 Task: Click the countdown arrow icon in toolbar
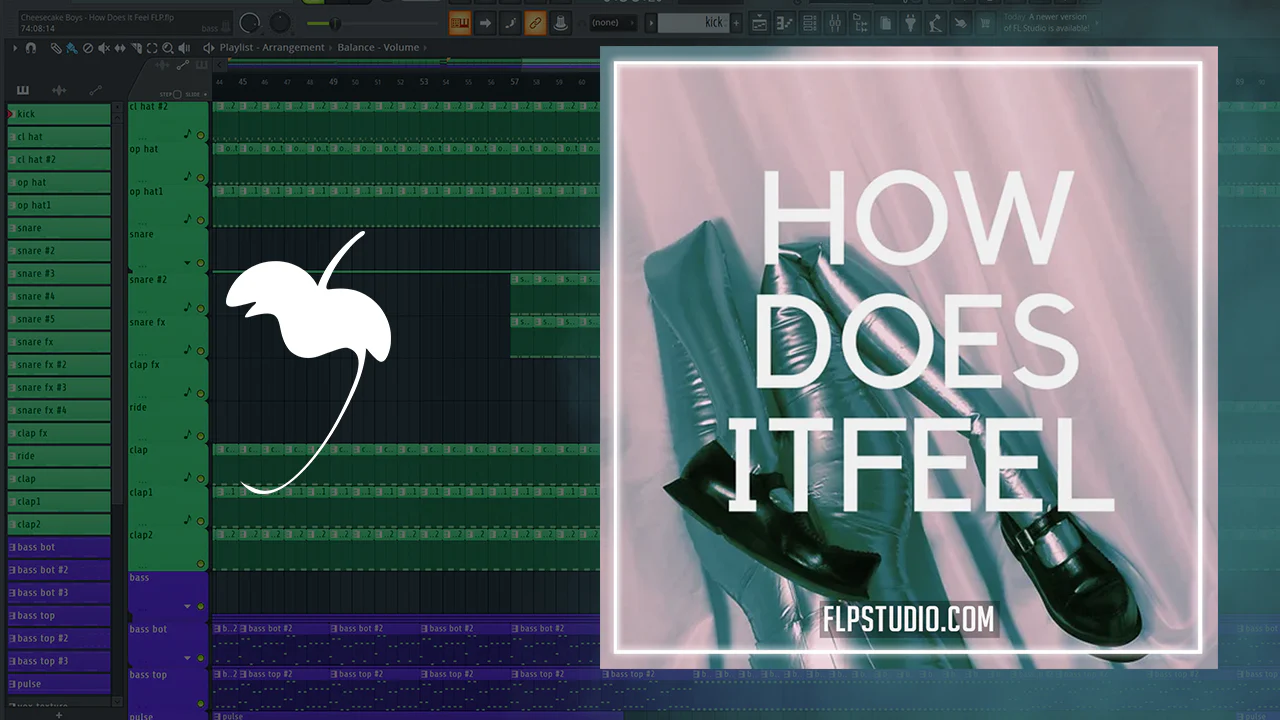[485, 22]
